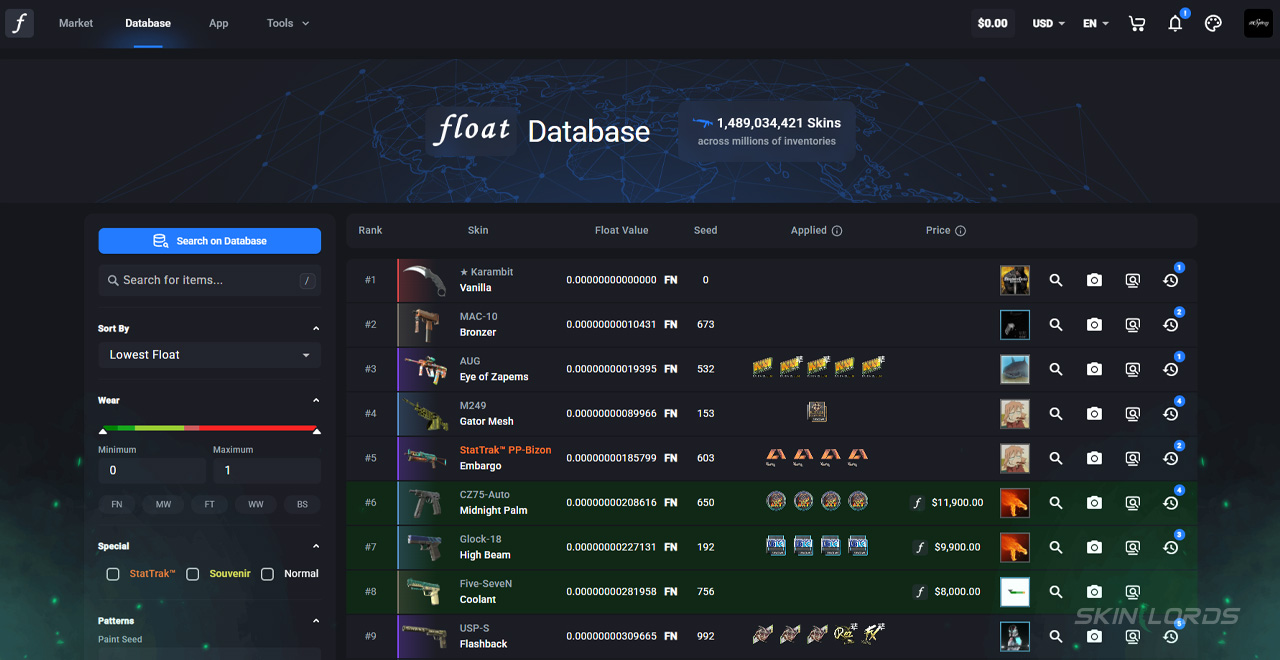Open the $8,000.00 Five-SeveN listing

click(x=948, y=592)
